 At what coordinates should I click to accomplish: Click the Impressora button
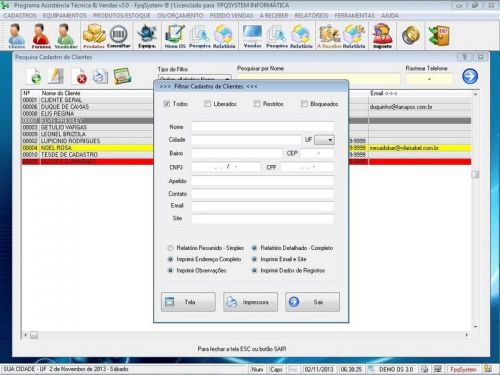(x=250, y=302)
